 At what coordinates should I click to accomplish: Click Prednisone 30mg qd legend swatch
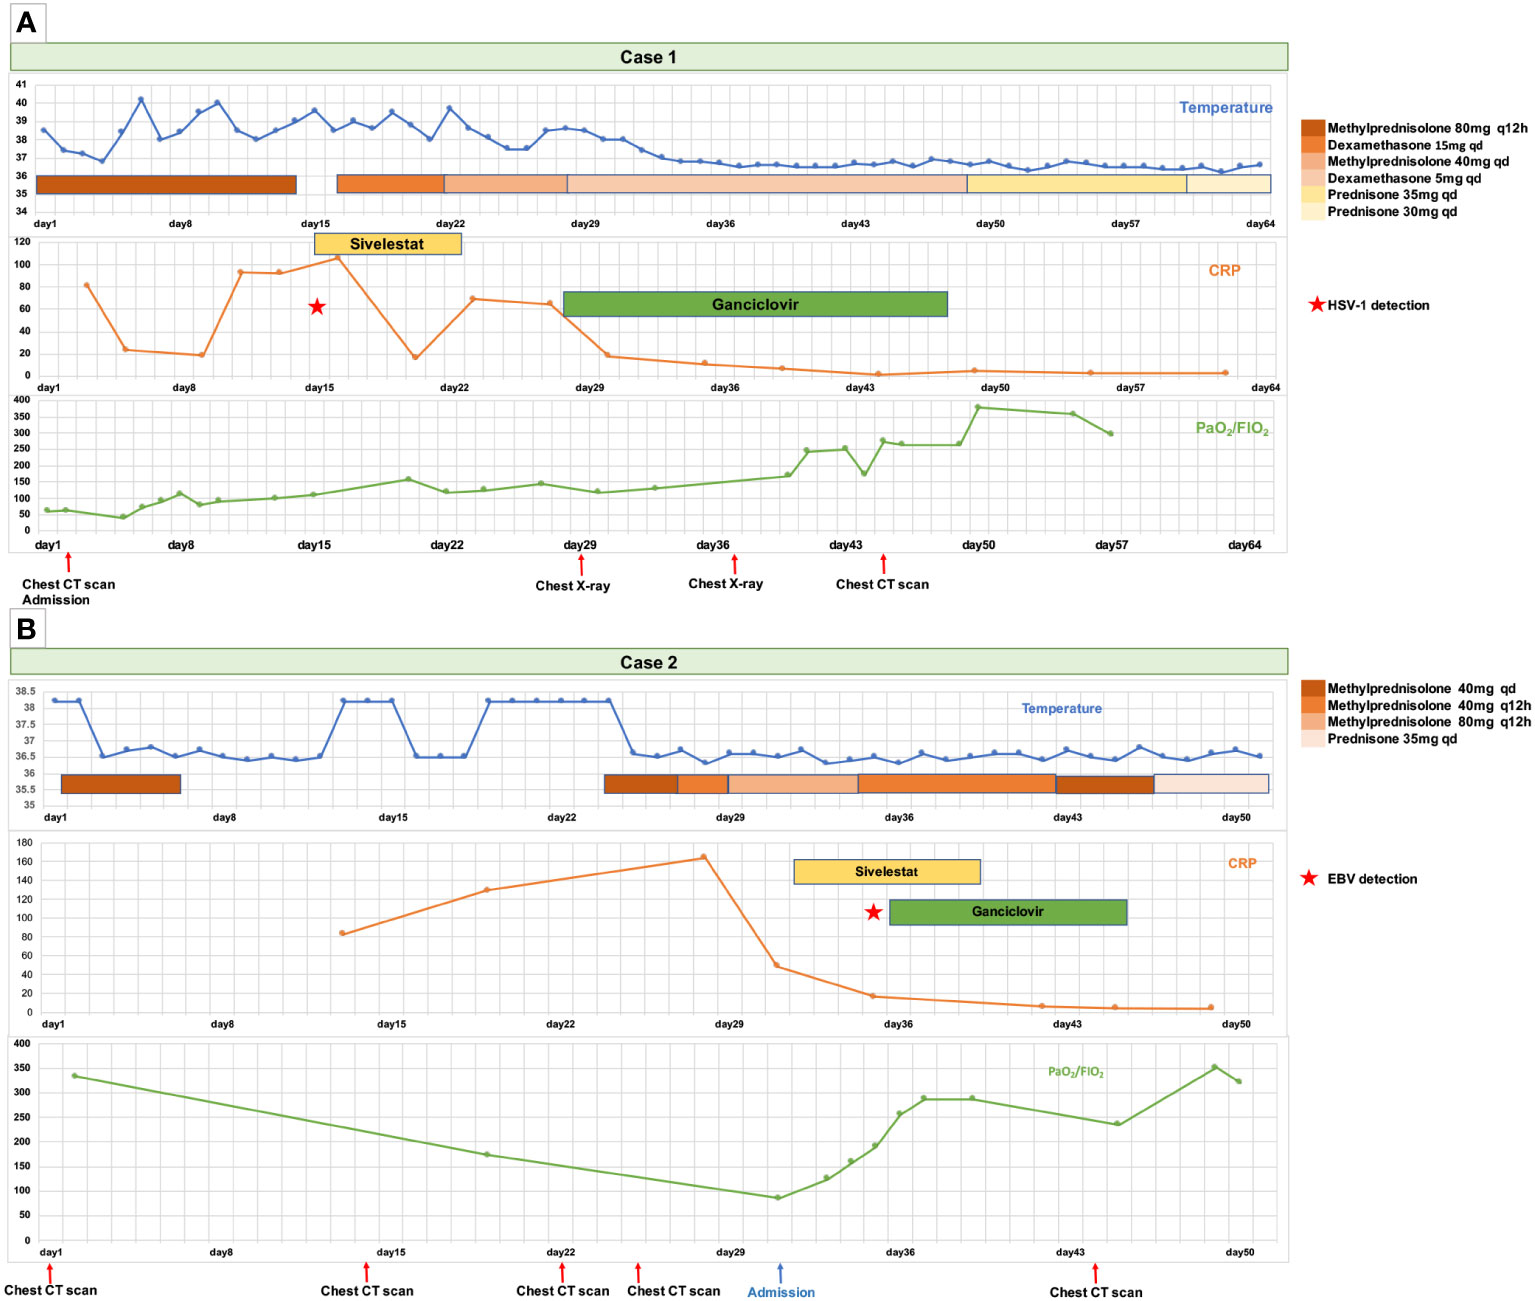coord(1313,211)
